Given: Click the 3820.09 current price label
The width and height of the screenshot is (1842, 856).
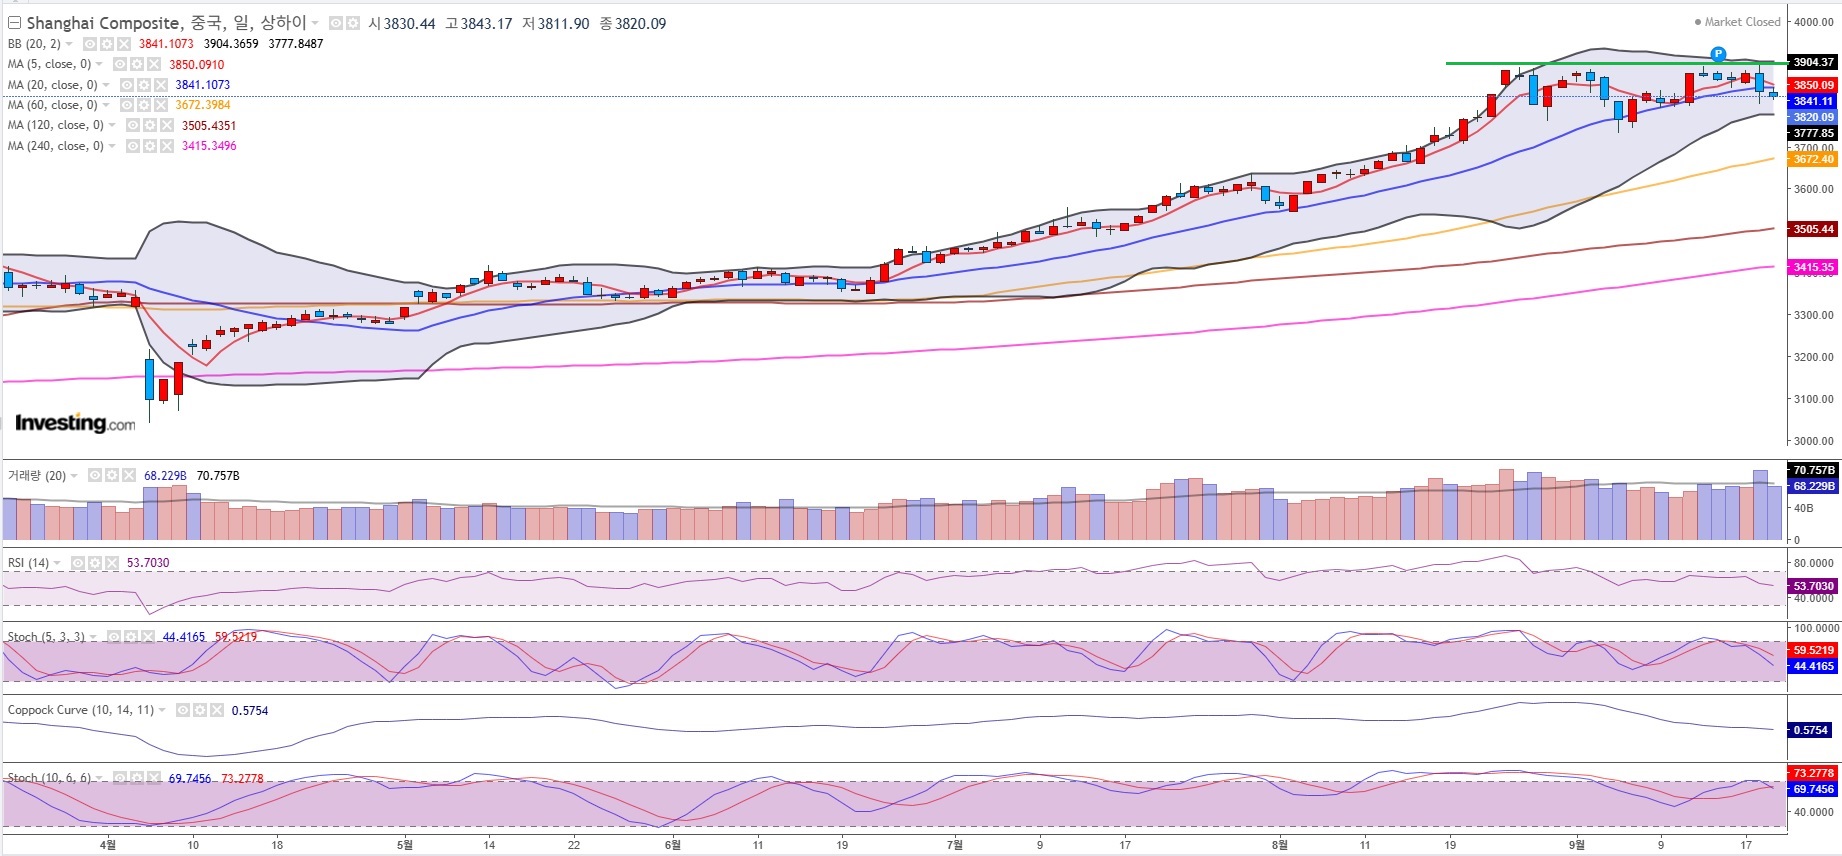Looking at the screenshot, I should 1813,117.
